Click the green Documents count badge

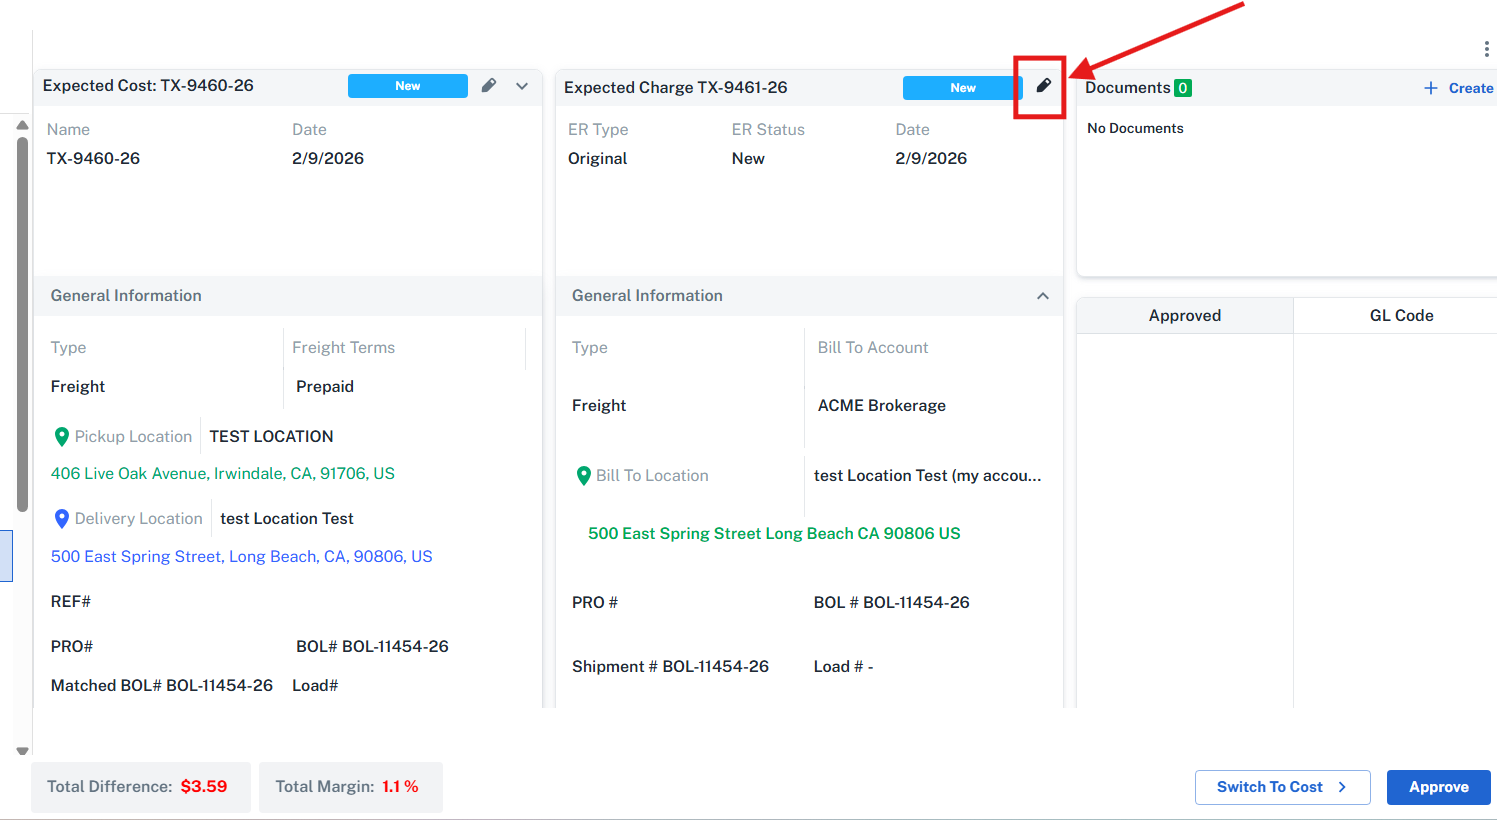[x=1183, y=88]
